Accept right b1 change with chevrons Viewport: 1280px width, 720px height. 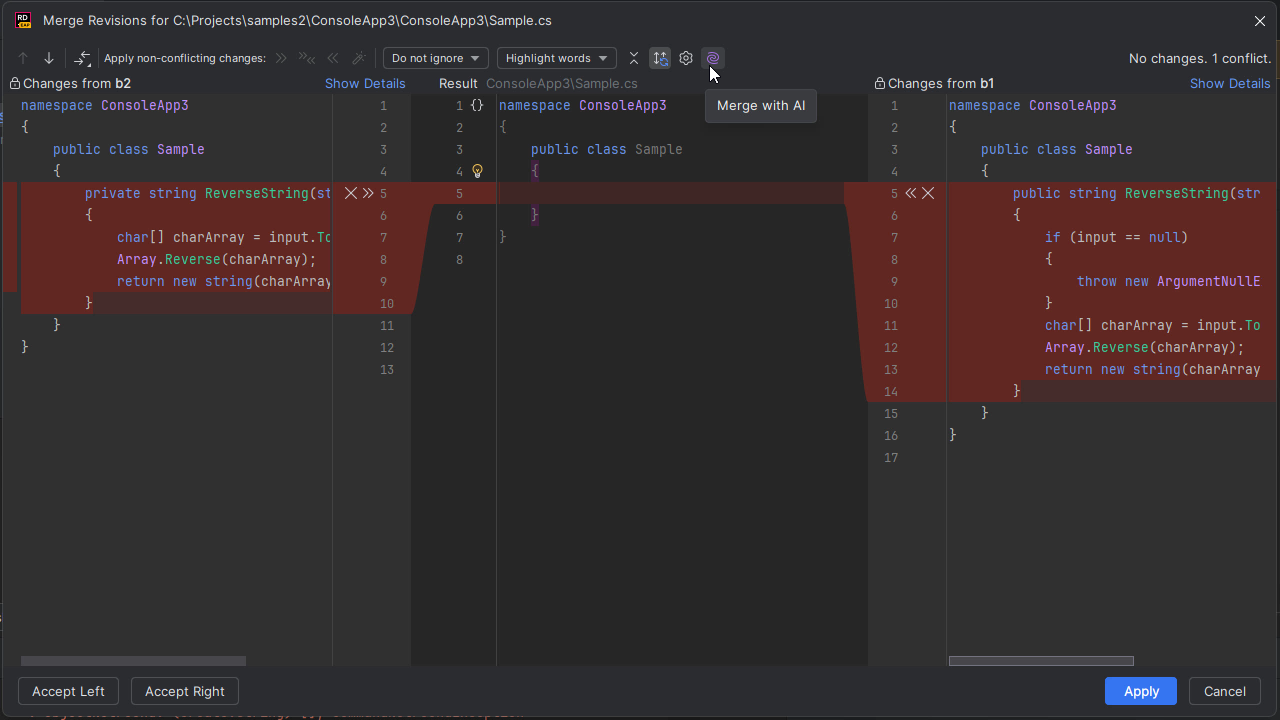(x=910, y=193)
